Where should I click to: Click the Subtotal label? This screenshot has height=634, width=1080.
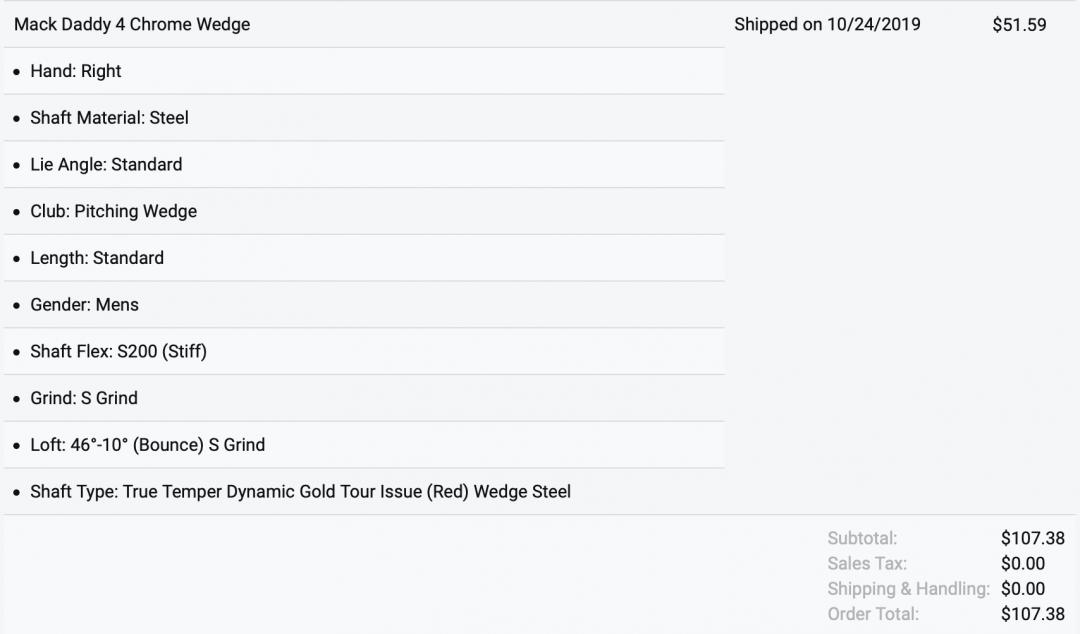point(862,539)
